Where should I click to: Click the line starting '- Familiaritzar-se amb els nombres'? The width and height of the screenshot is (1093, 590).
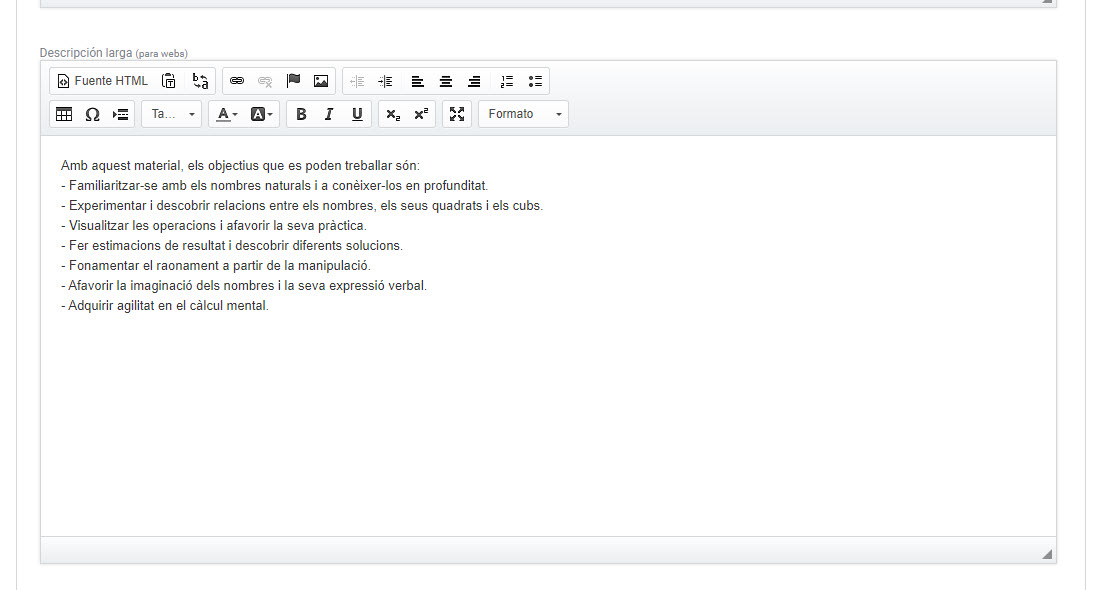pyautogui.click(x=275, y=186)
